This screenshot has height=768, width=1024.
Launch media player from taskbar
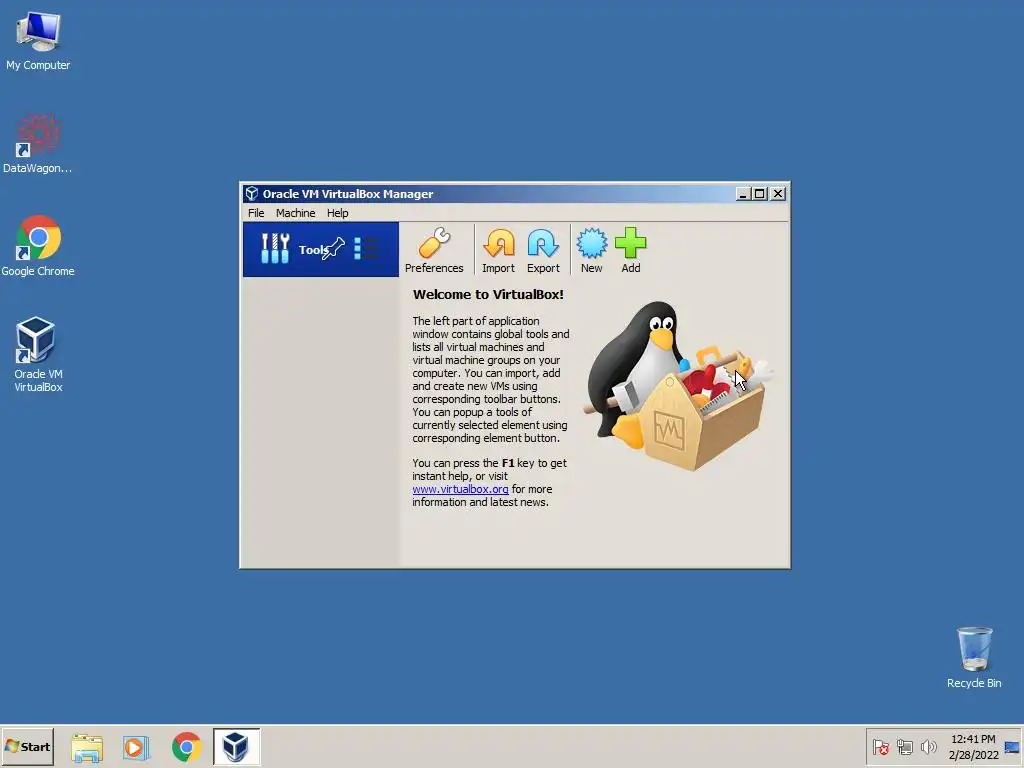[136, 747]
